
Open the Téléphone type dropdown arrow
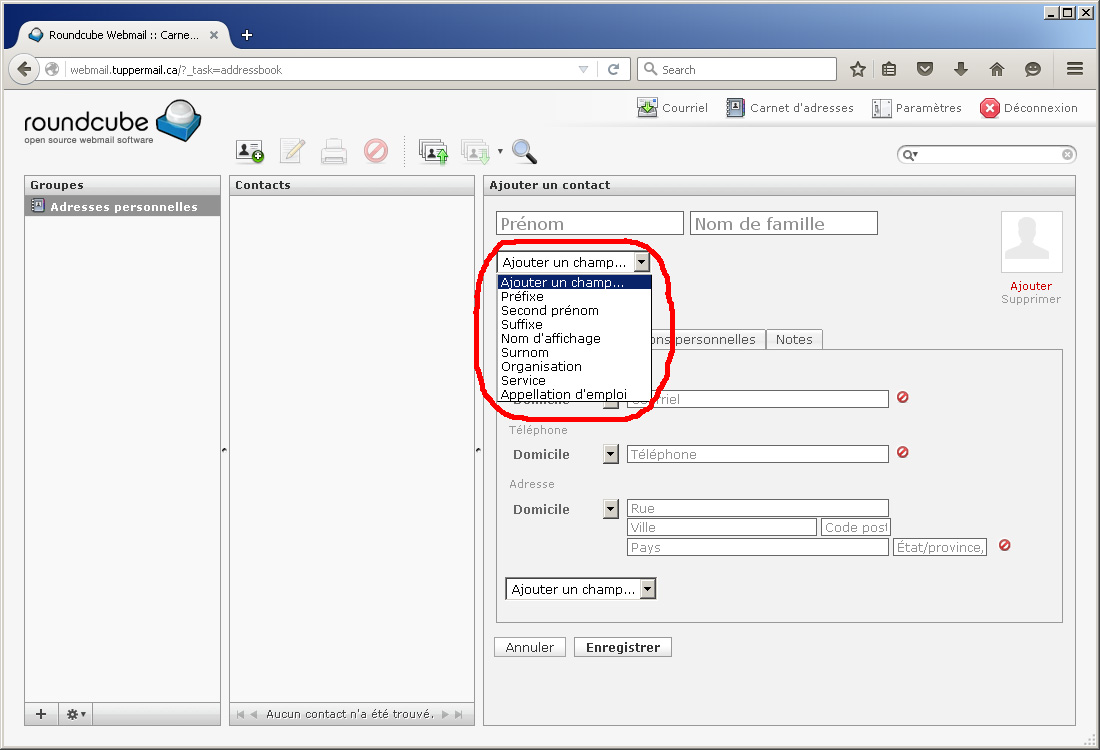pos(611,454)
